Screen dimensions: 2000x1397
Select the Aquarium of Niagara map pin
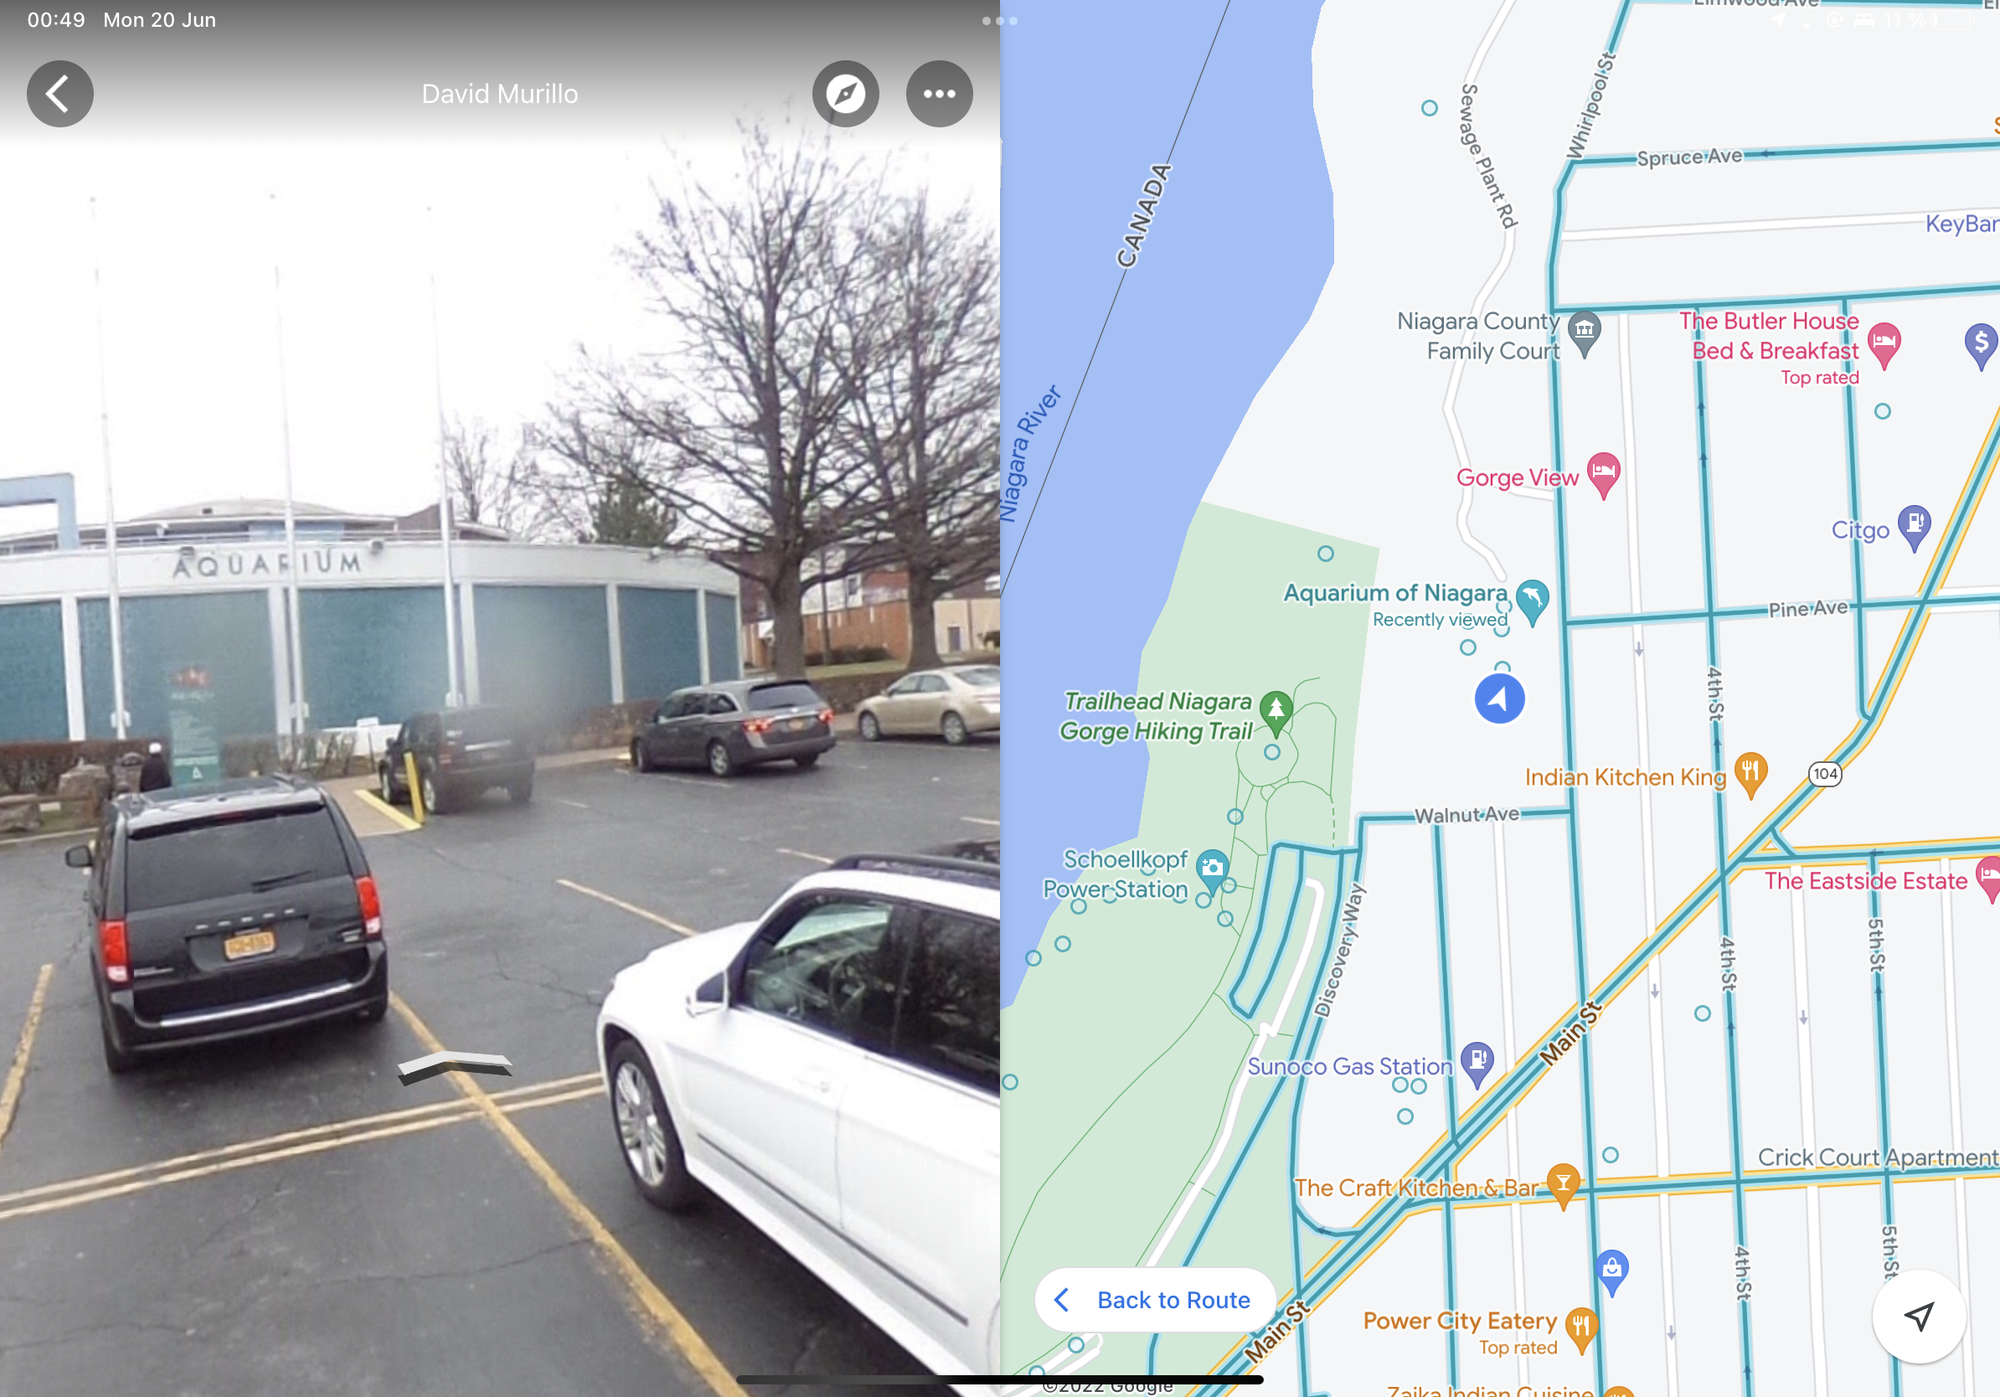[x=1532, y=601]
